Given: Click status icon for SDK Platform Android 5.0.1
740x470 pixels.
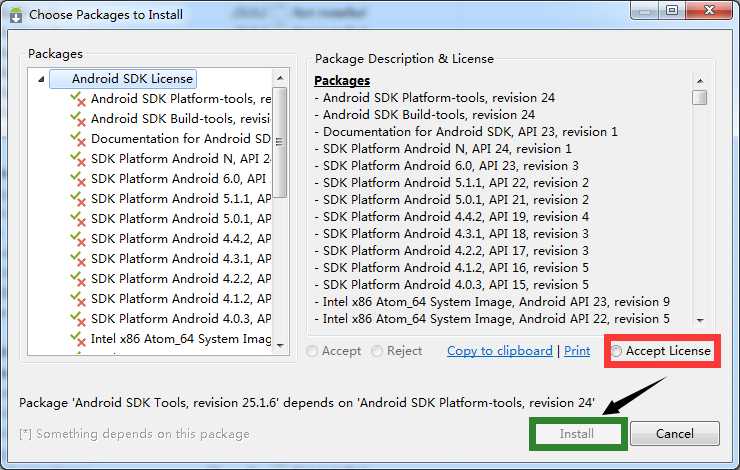Looking at the screenshot, I should (x=77, y=219).
